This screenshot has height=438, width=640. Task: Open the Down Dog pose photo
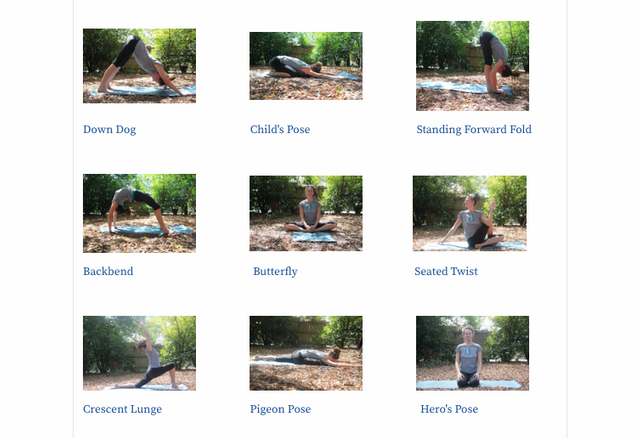pos(139,66)
